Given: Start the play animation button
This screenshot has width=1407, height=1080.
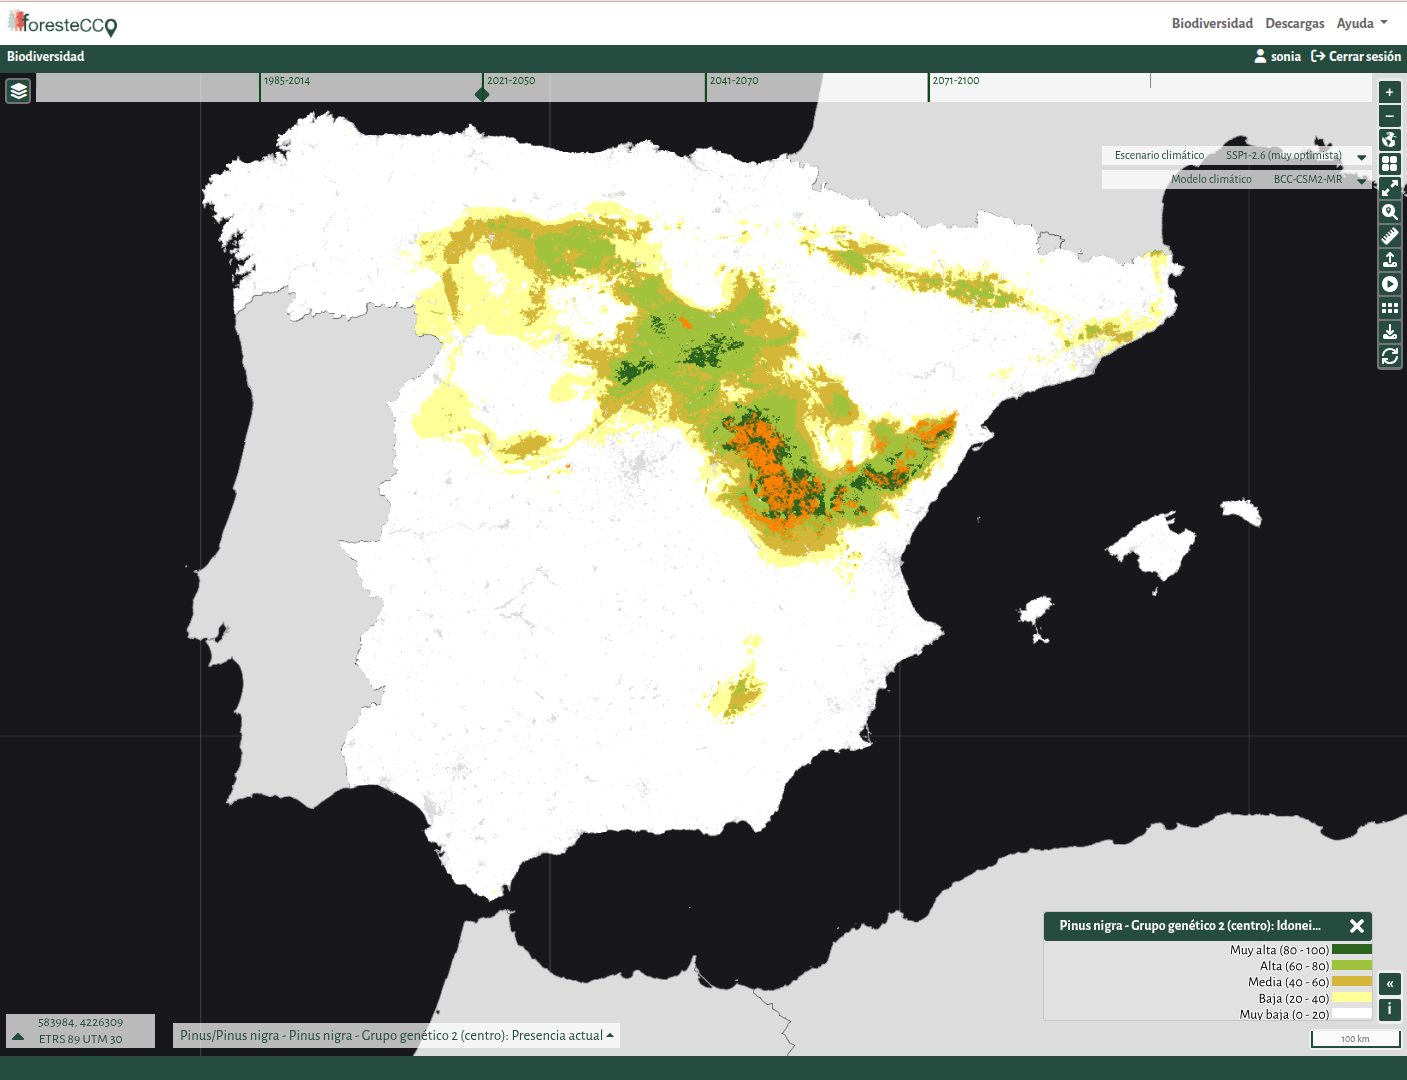Looking at the screenshot, I should [1389, 284].
